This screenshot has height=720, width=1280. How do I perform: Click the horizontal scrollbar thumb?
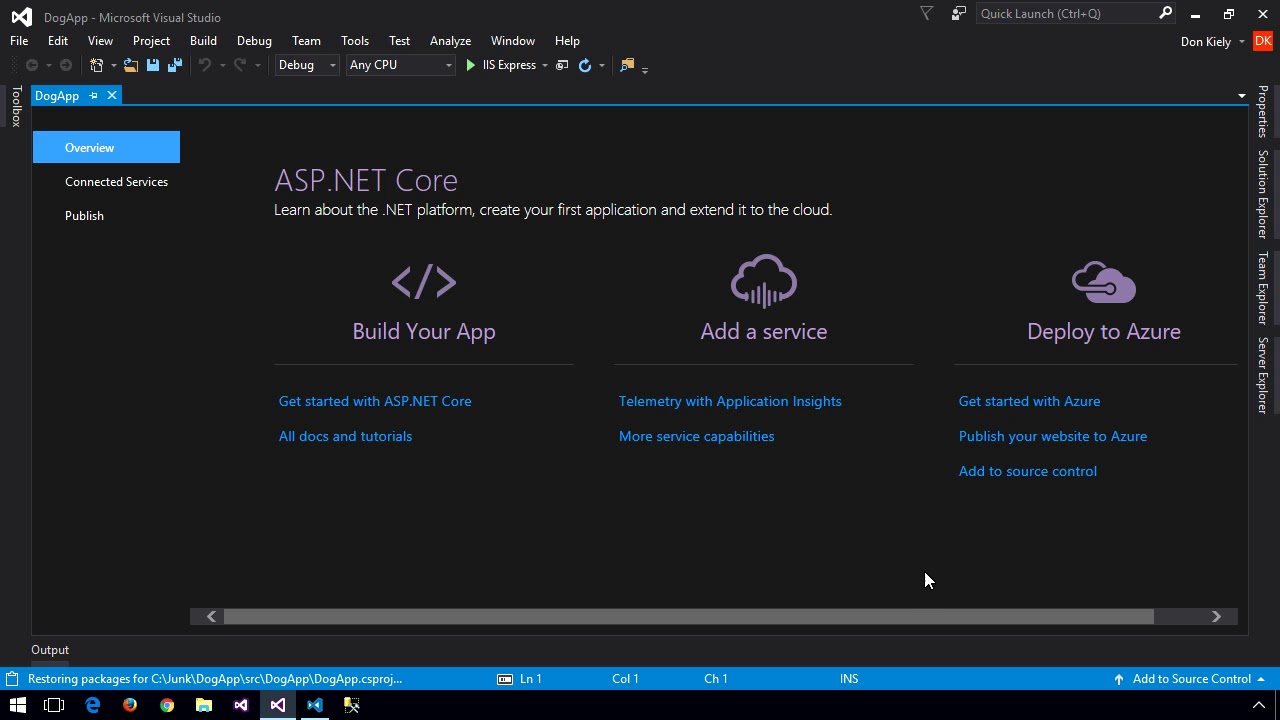coord(688,617)
